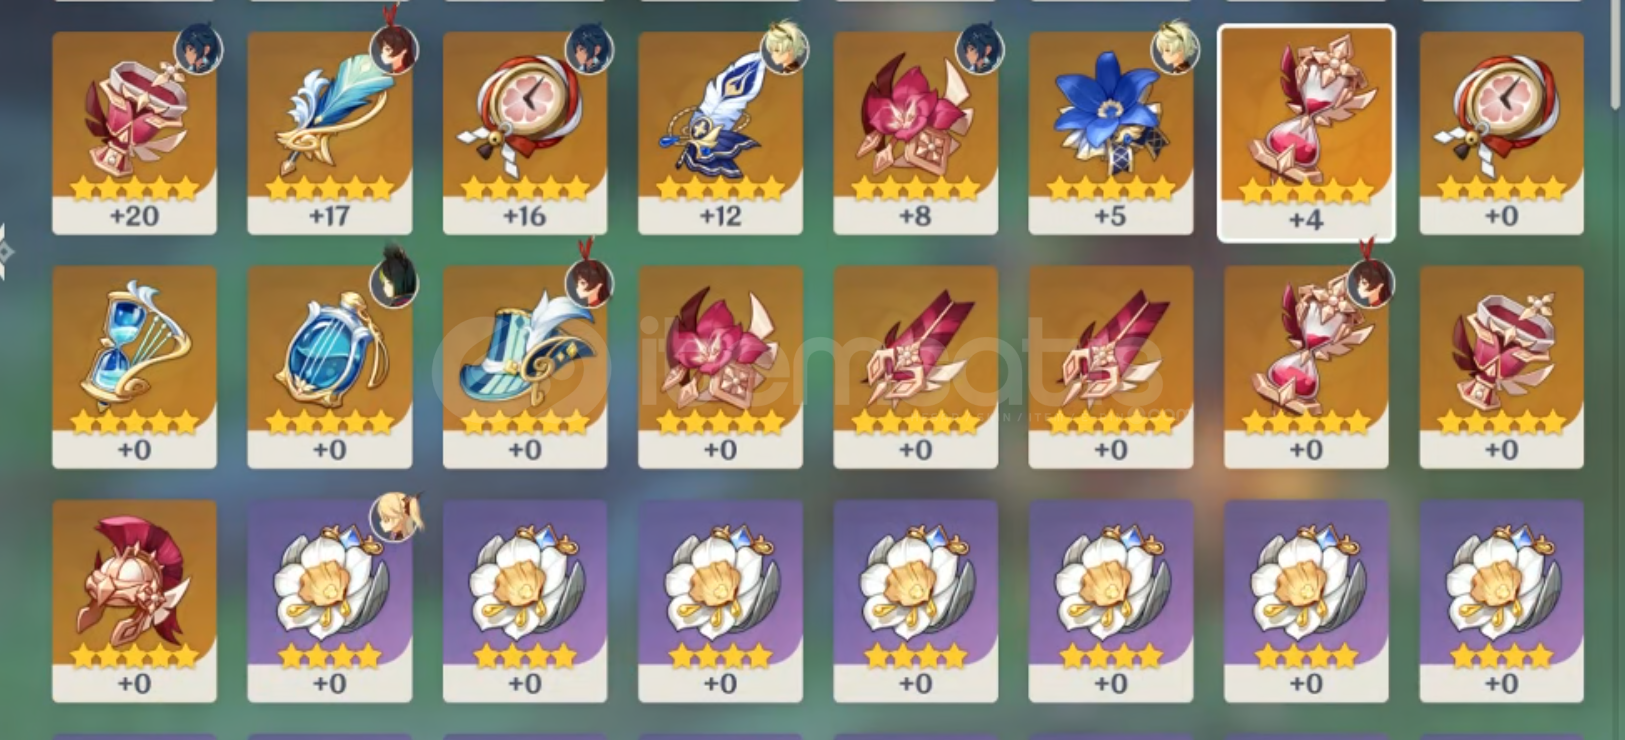The image size is (1625, 740).
Task: Select the second crimson feather beside Amber's hourglass
Action: click(x=1110, y=367)
